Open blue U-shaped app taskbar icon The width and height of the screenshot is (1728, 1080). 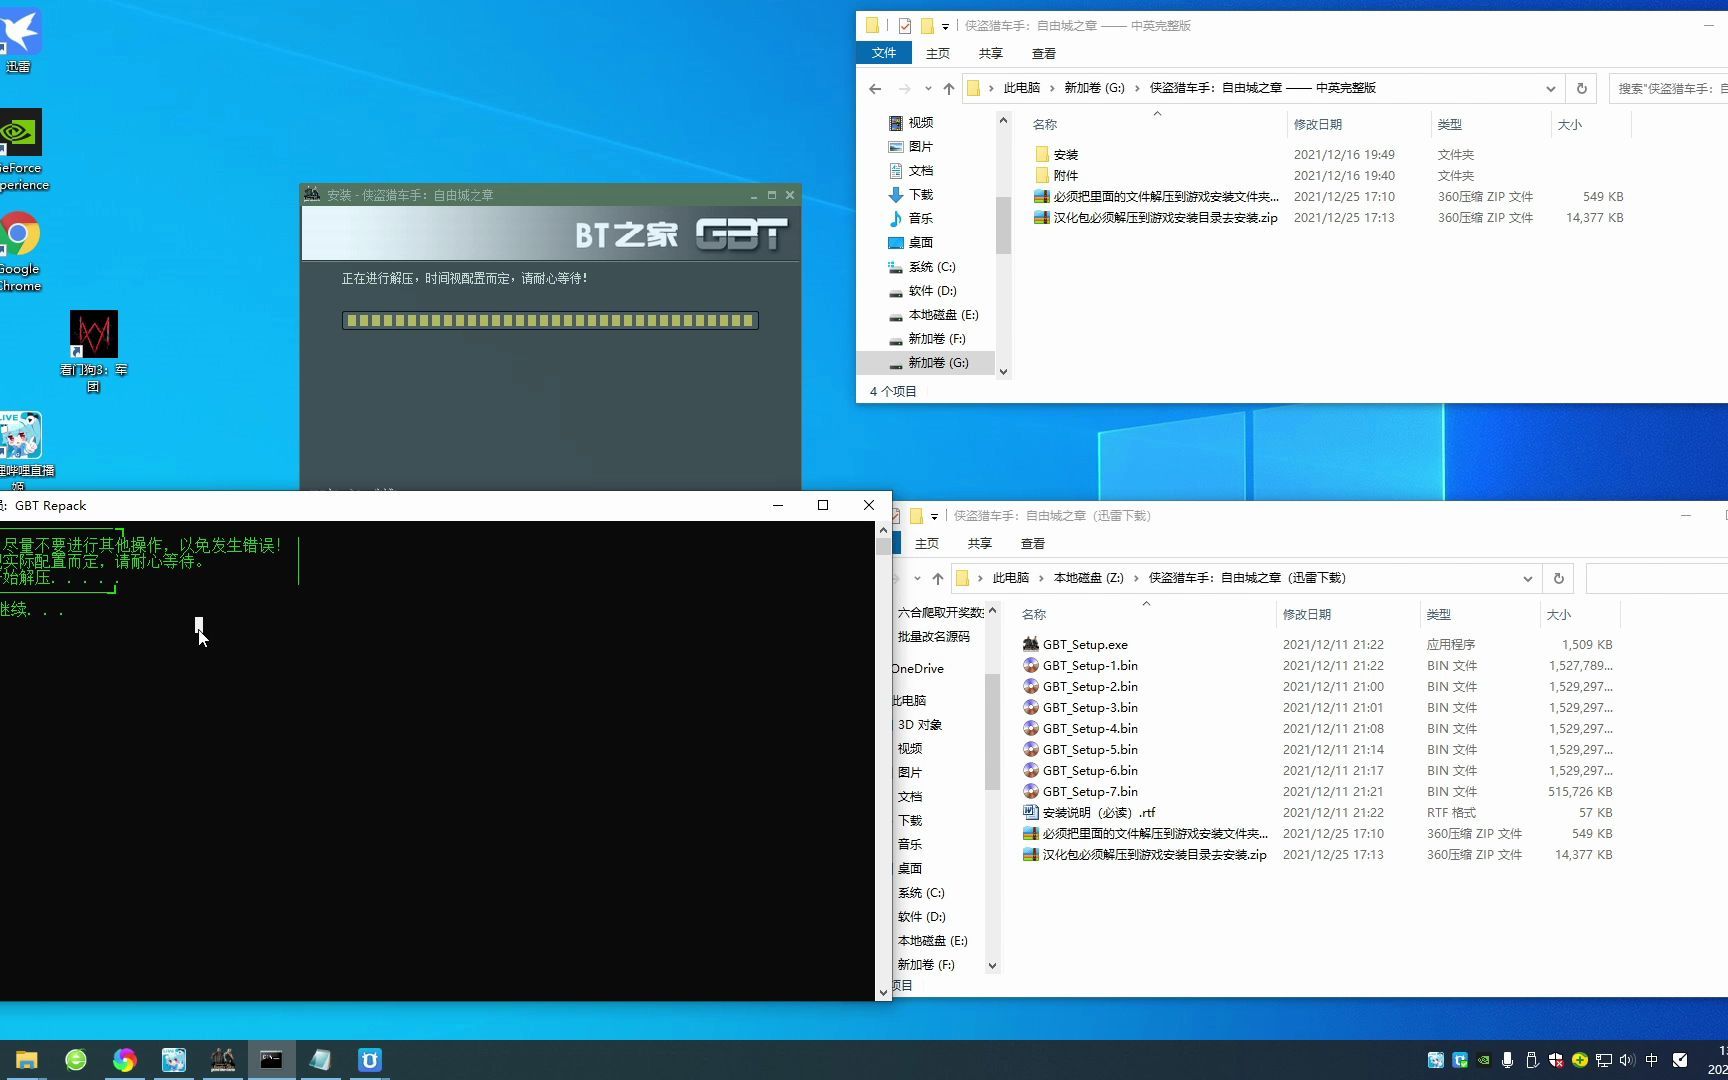click(369, 1060)
